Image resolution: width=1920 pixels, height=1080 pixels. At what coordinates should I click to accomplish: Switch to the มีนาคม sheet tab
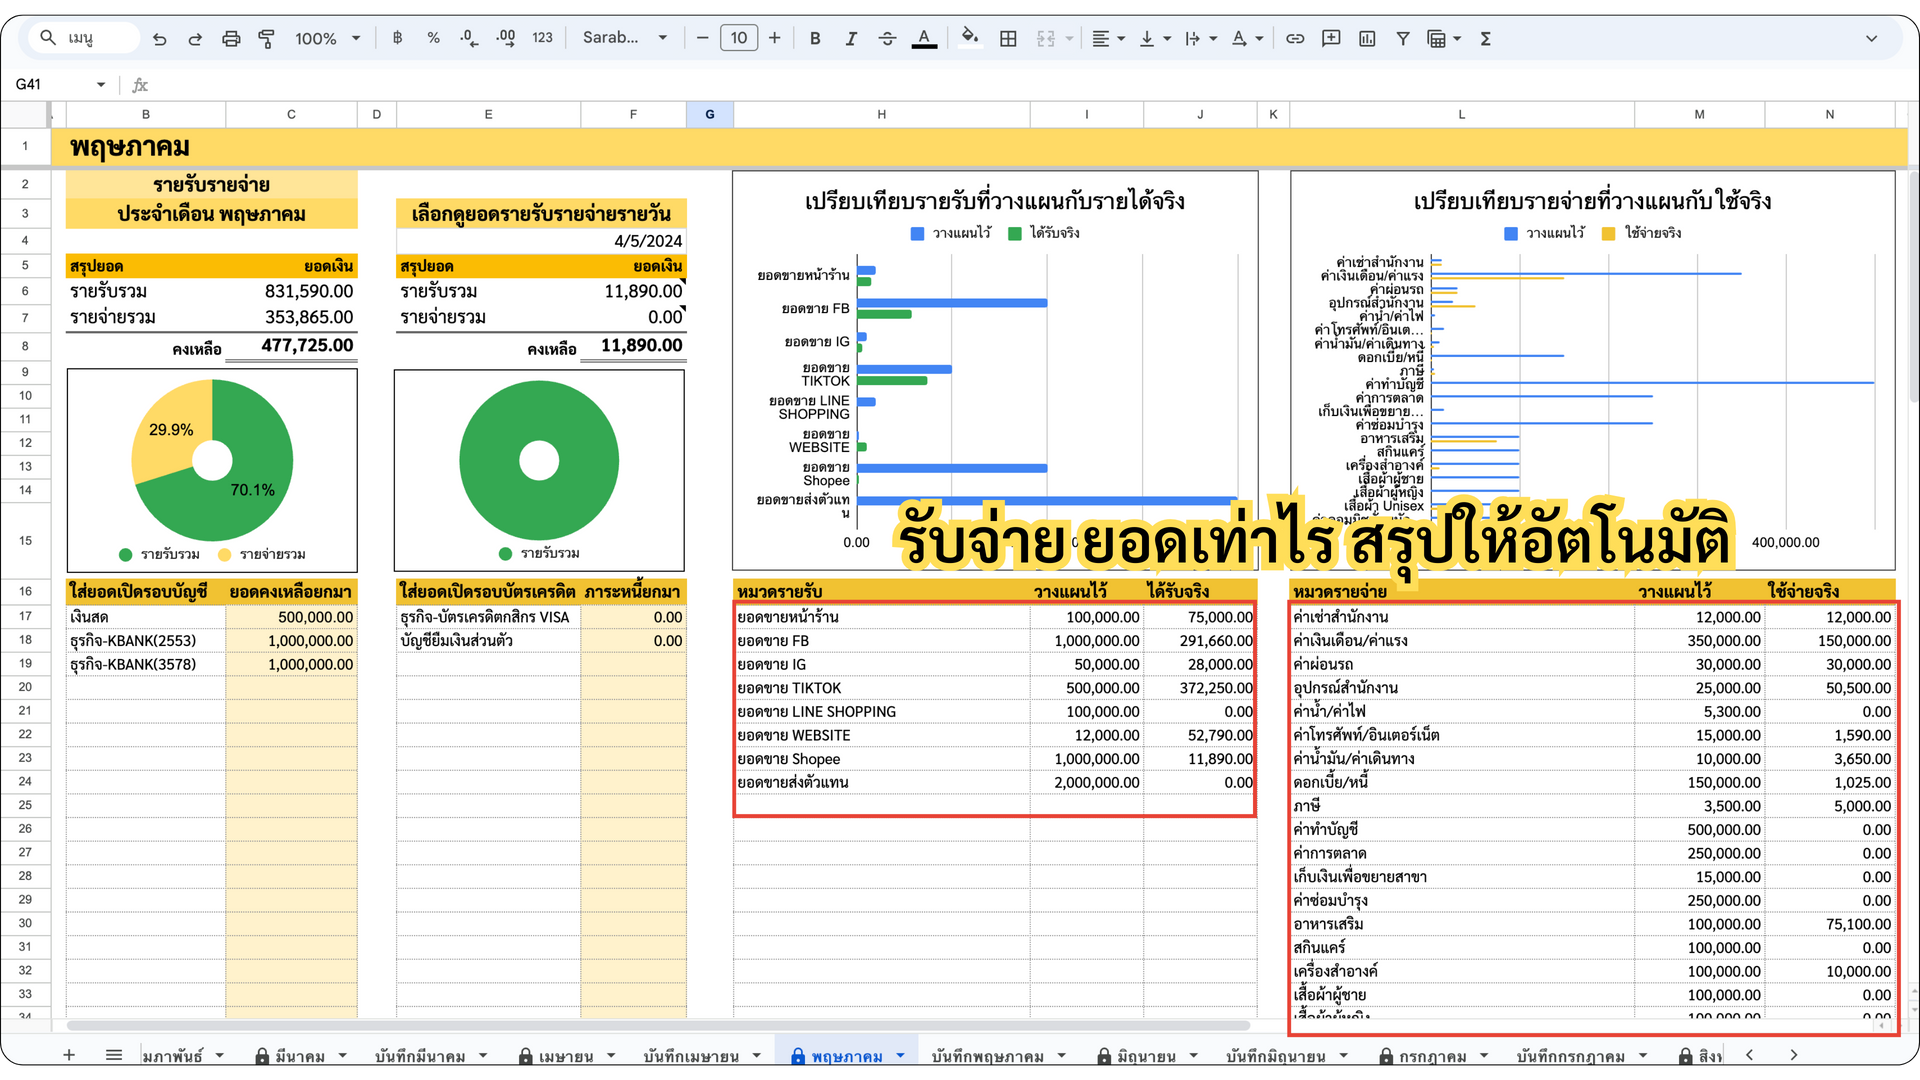(x=300, y=1056)
